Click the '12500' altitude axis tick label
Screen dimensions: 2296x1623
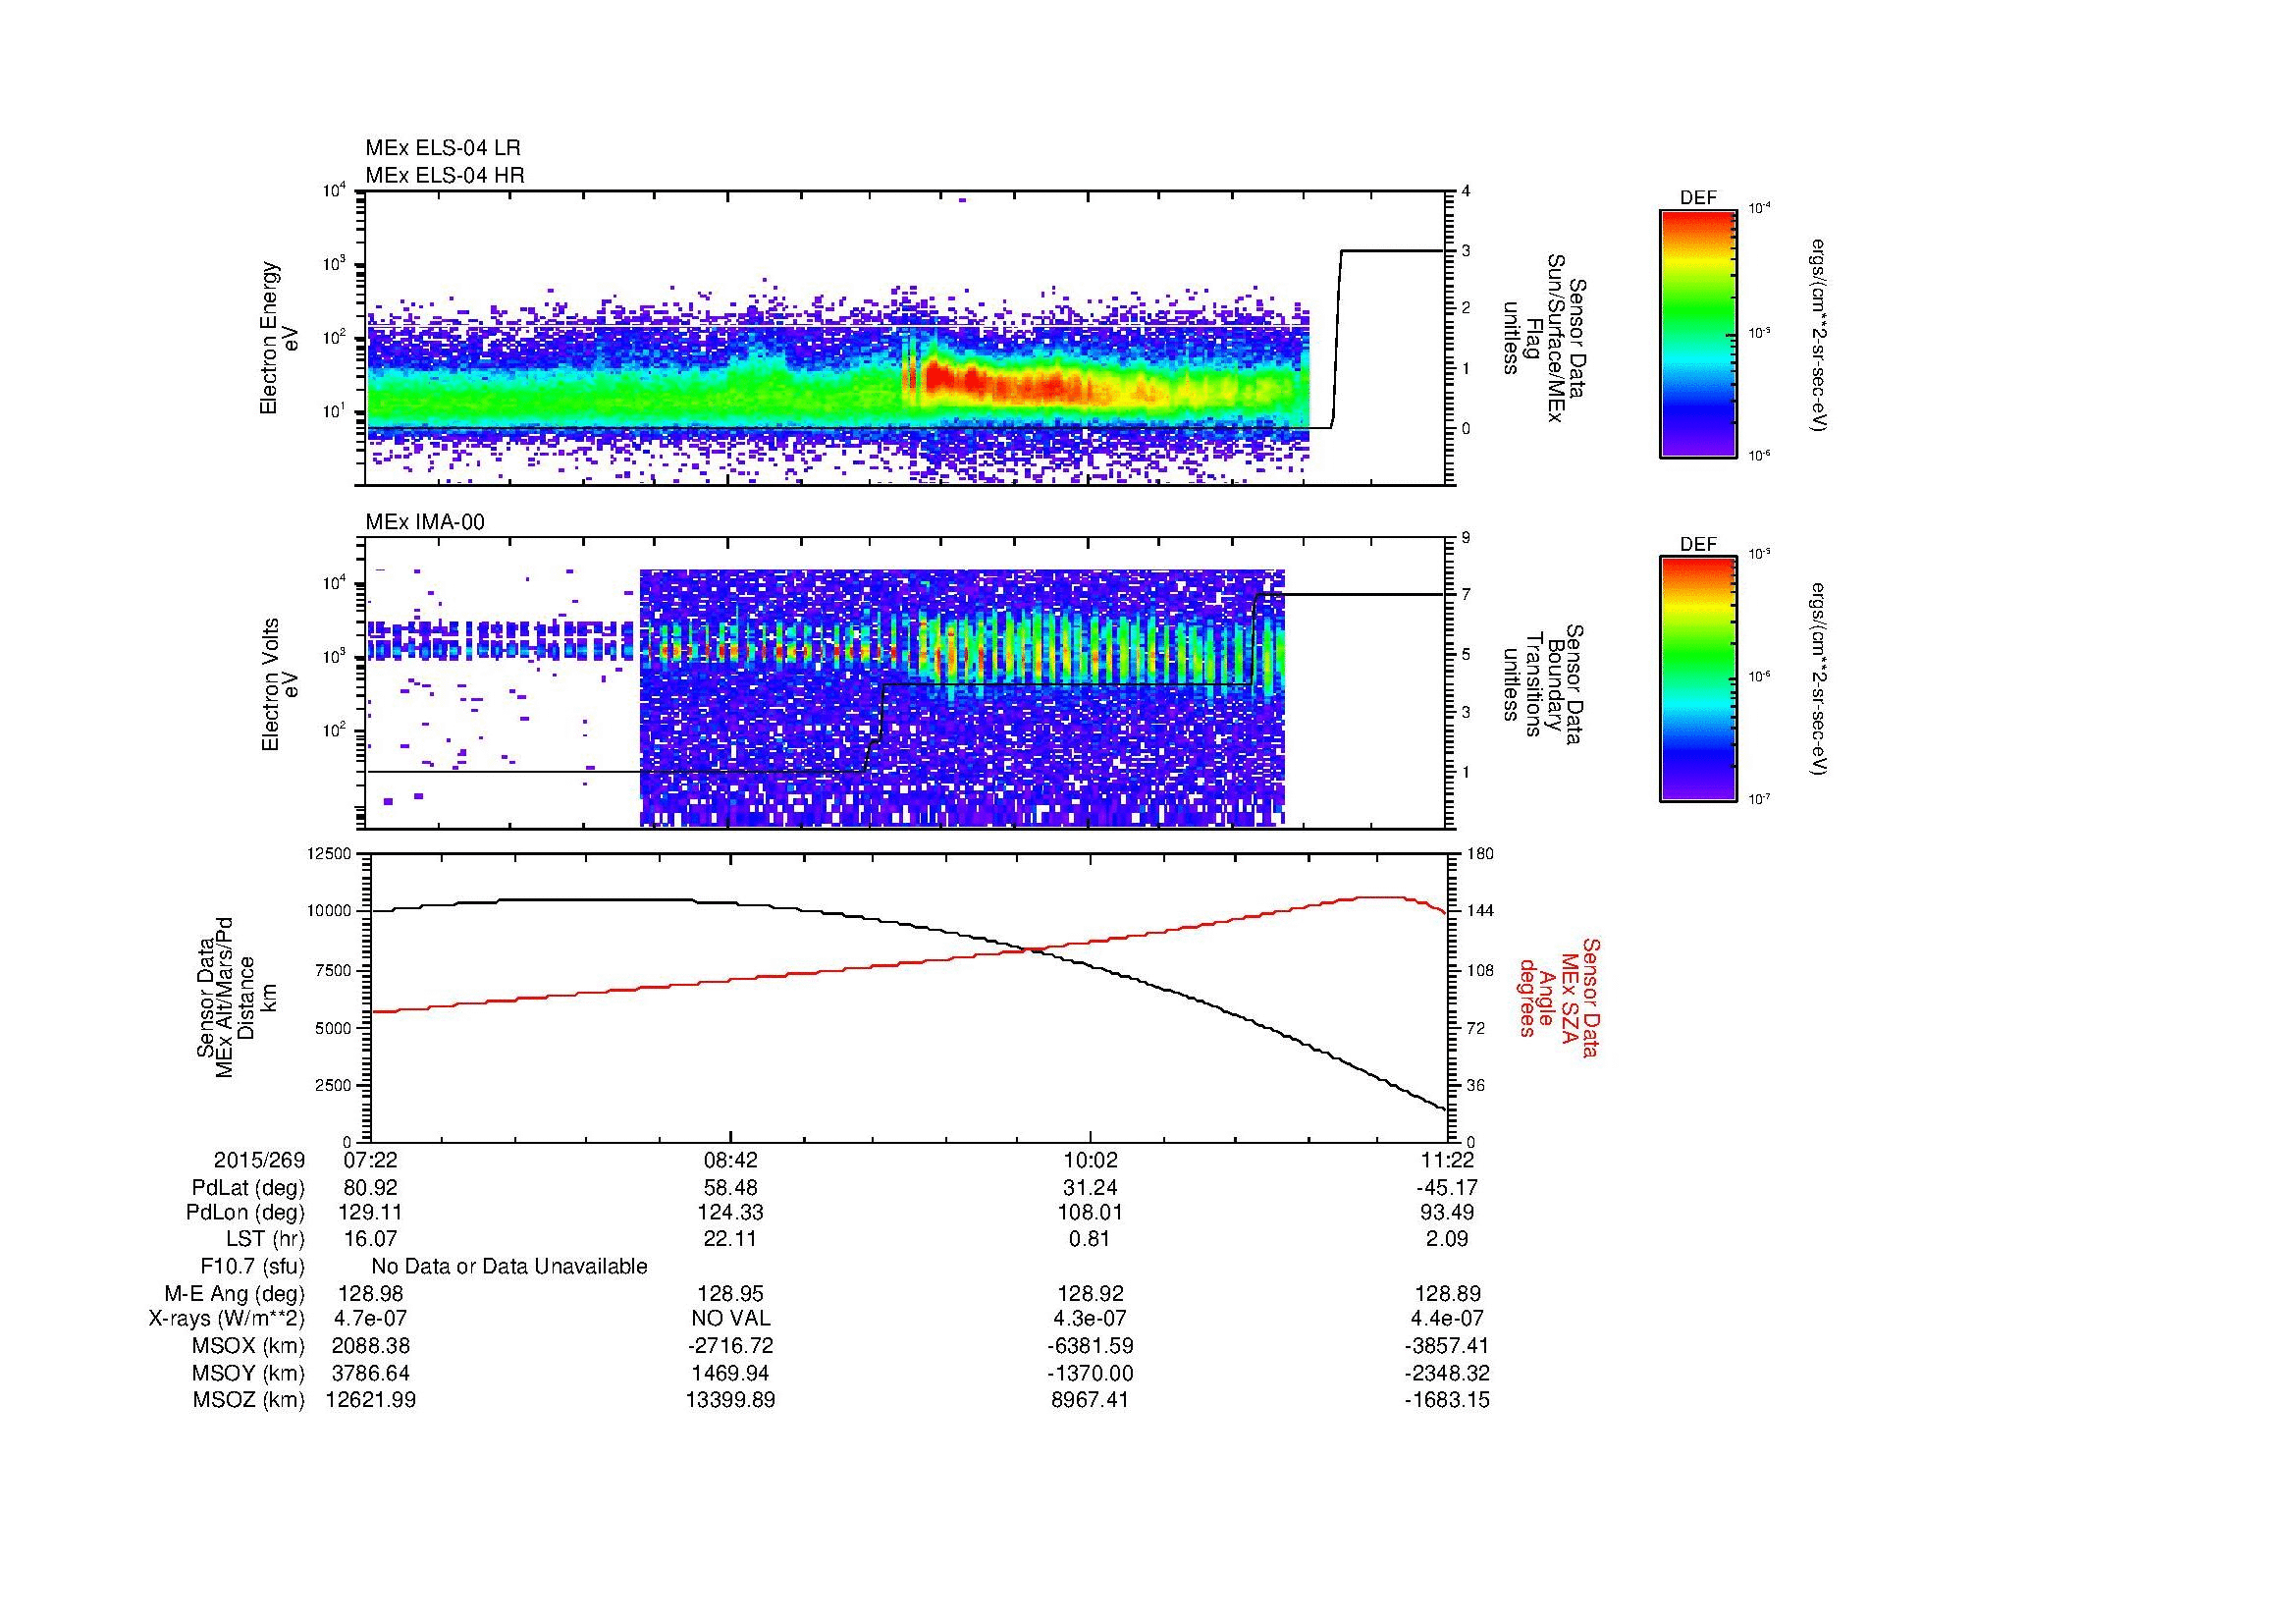(x=329, y=854)
